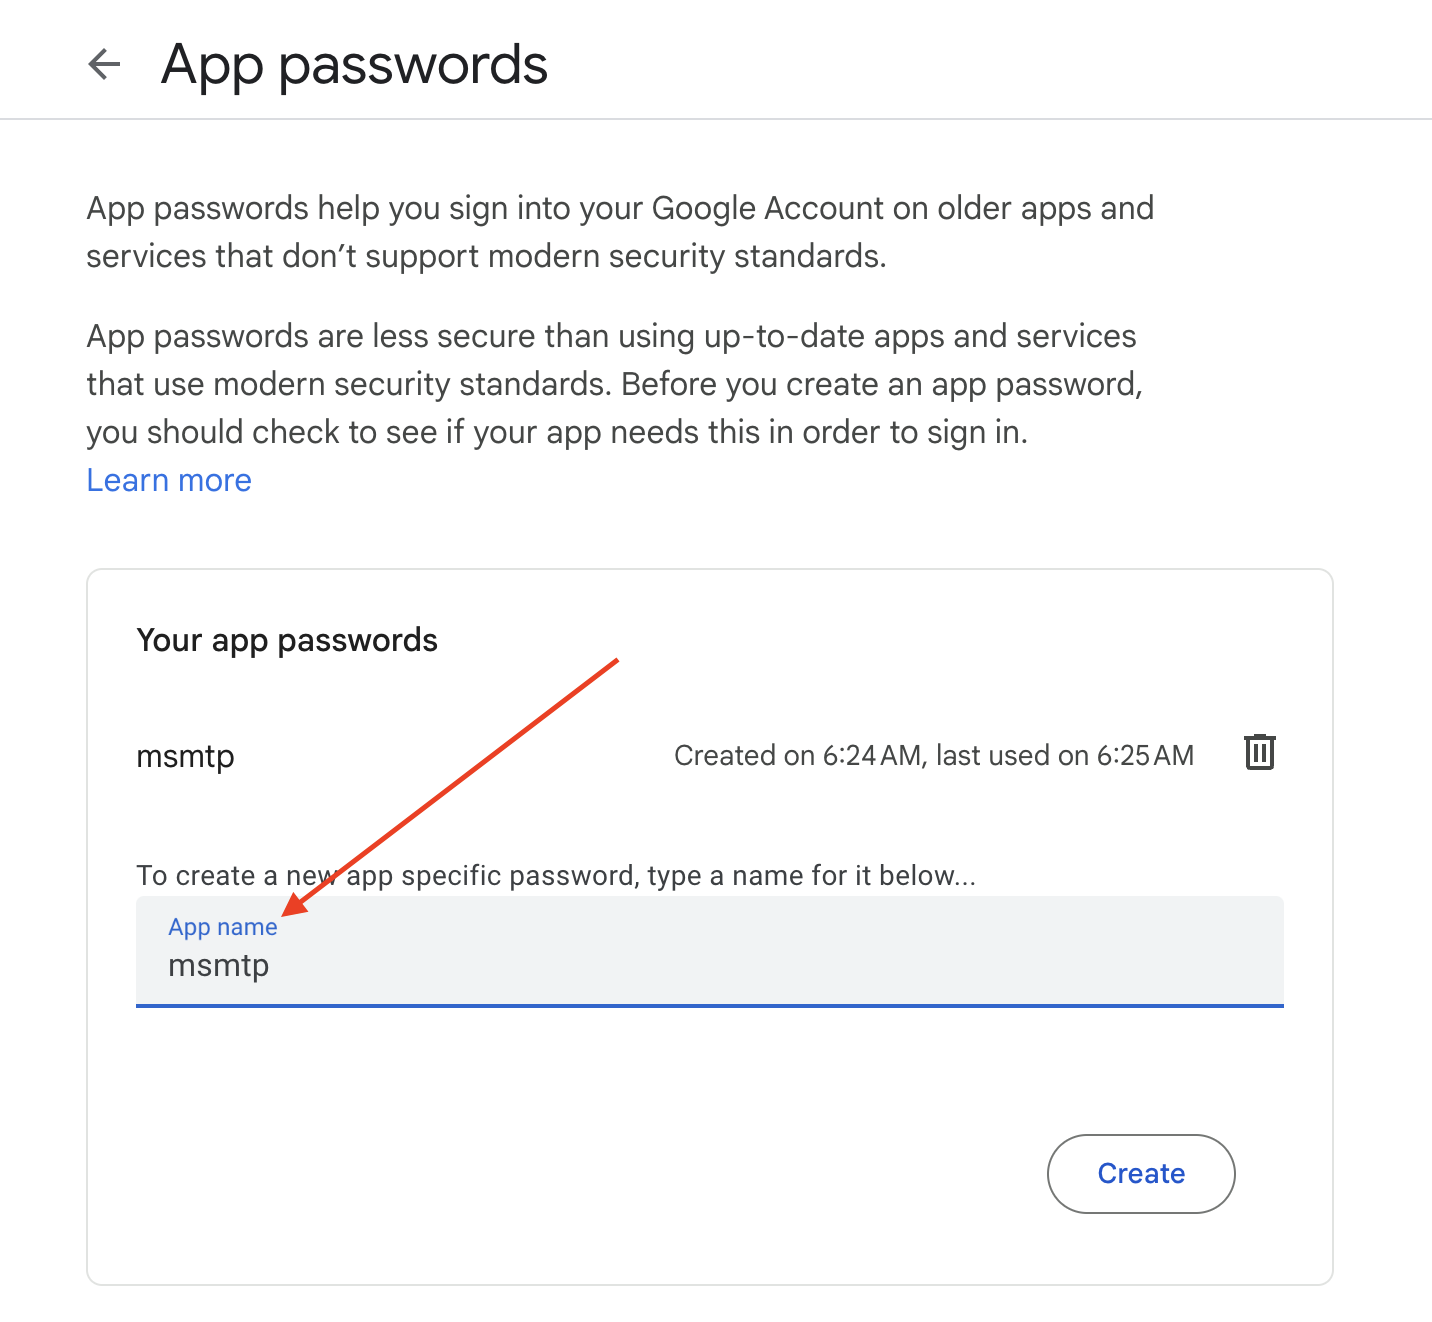Screen dimensions: 1432x1322
Task: Click the 'type a name for it below' instruction
Action: point(810,876)
